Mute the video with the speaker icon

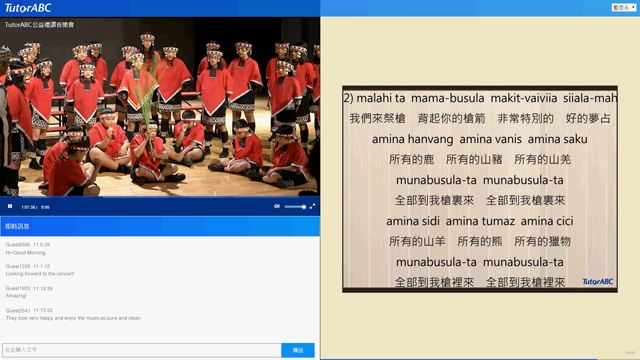(x=277, y=207)
